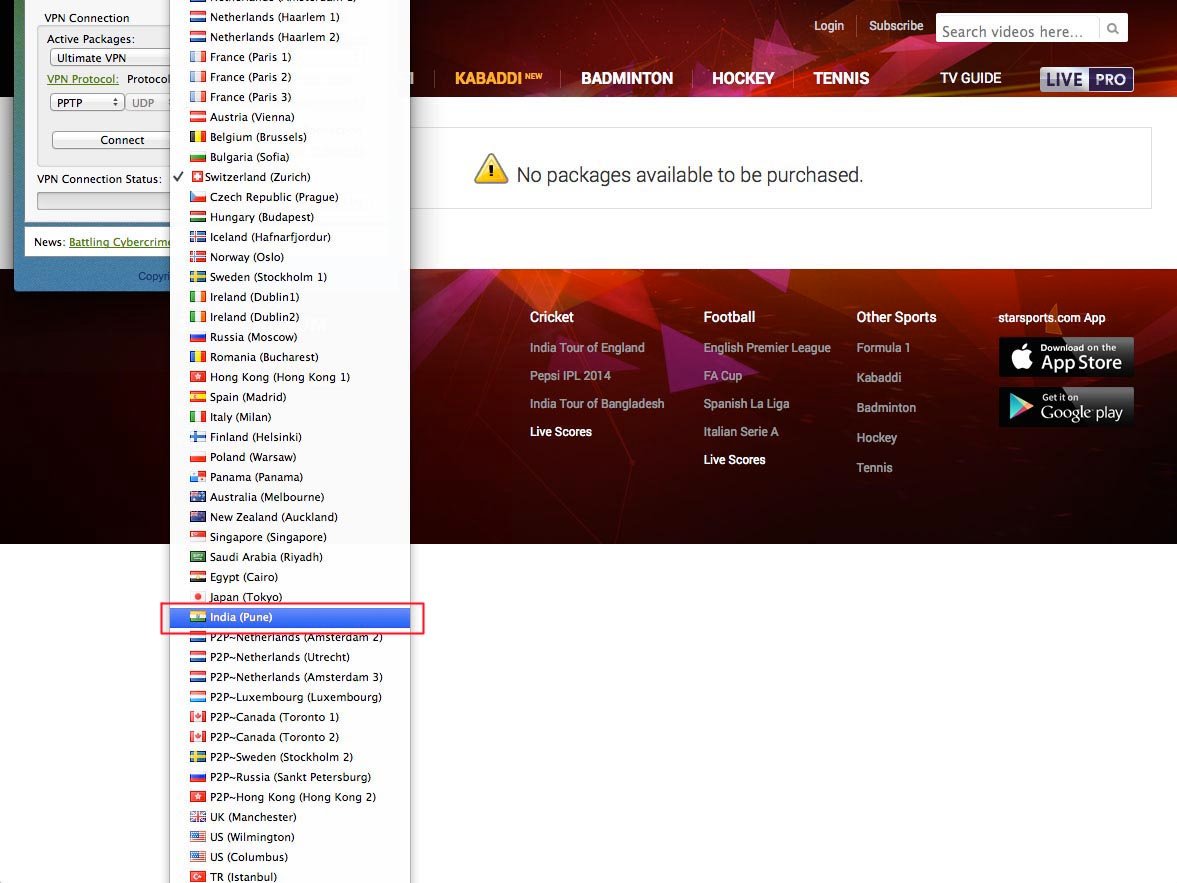Pick P2P~Luxembourg (Luxembourg) server

pos(290,697)
